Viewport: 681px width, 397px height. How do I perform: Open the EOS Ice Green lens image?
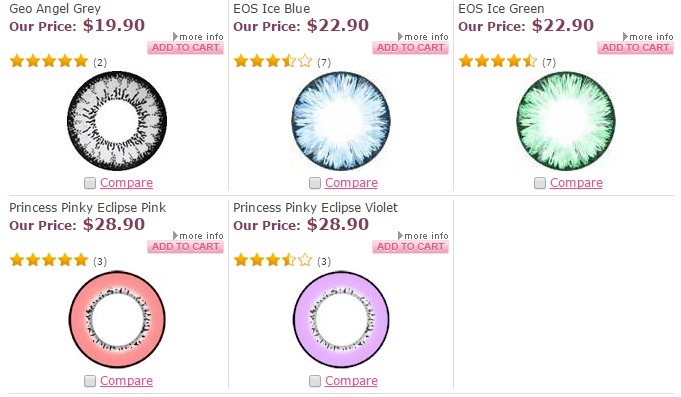pos(566,121)
